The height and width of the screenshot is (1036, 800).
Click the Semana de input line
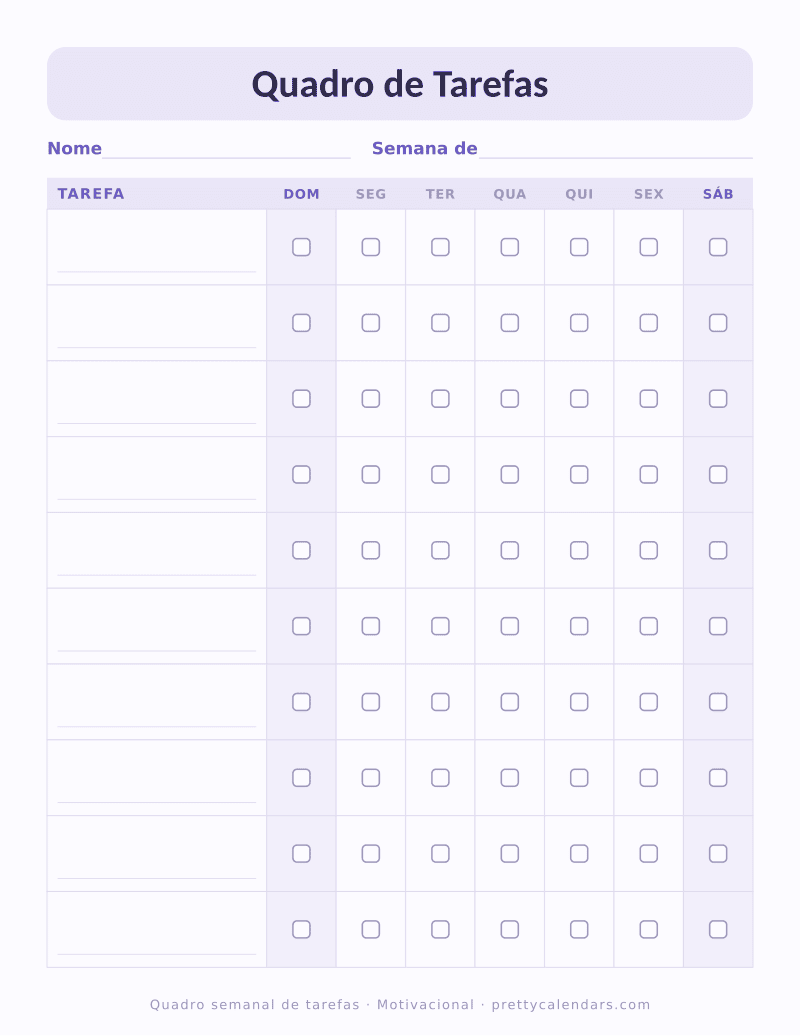(x=616, y=157)
